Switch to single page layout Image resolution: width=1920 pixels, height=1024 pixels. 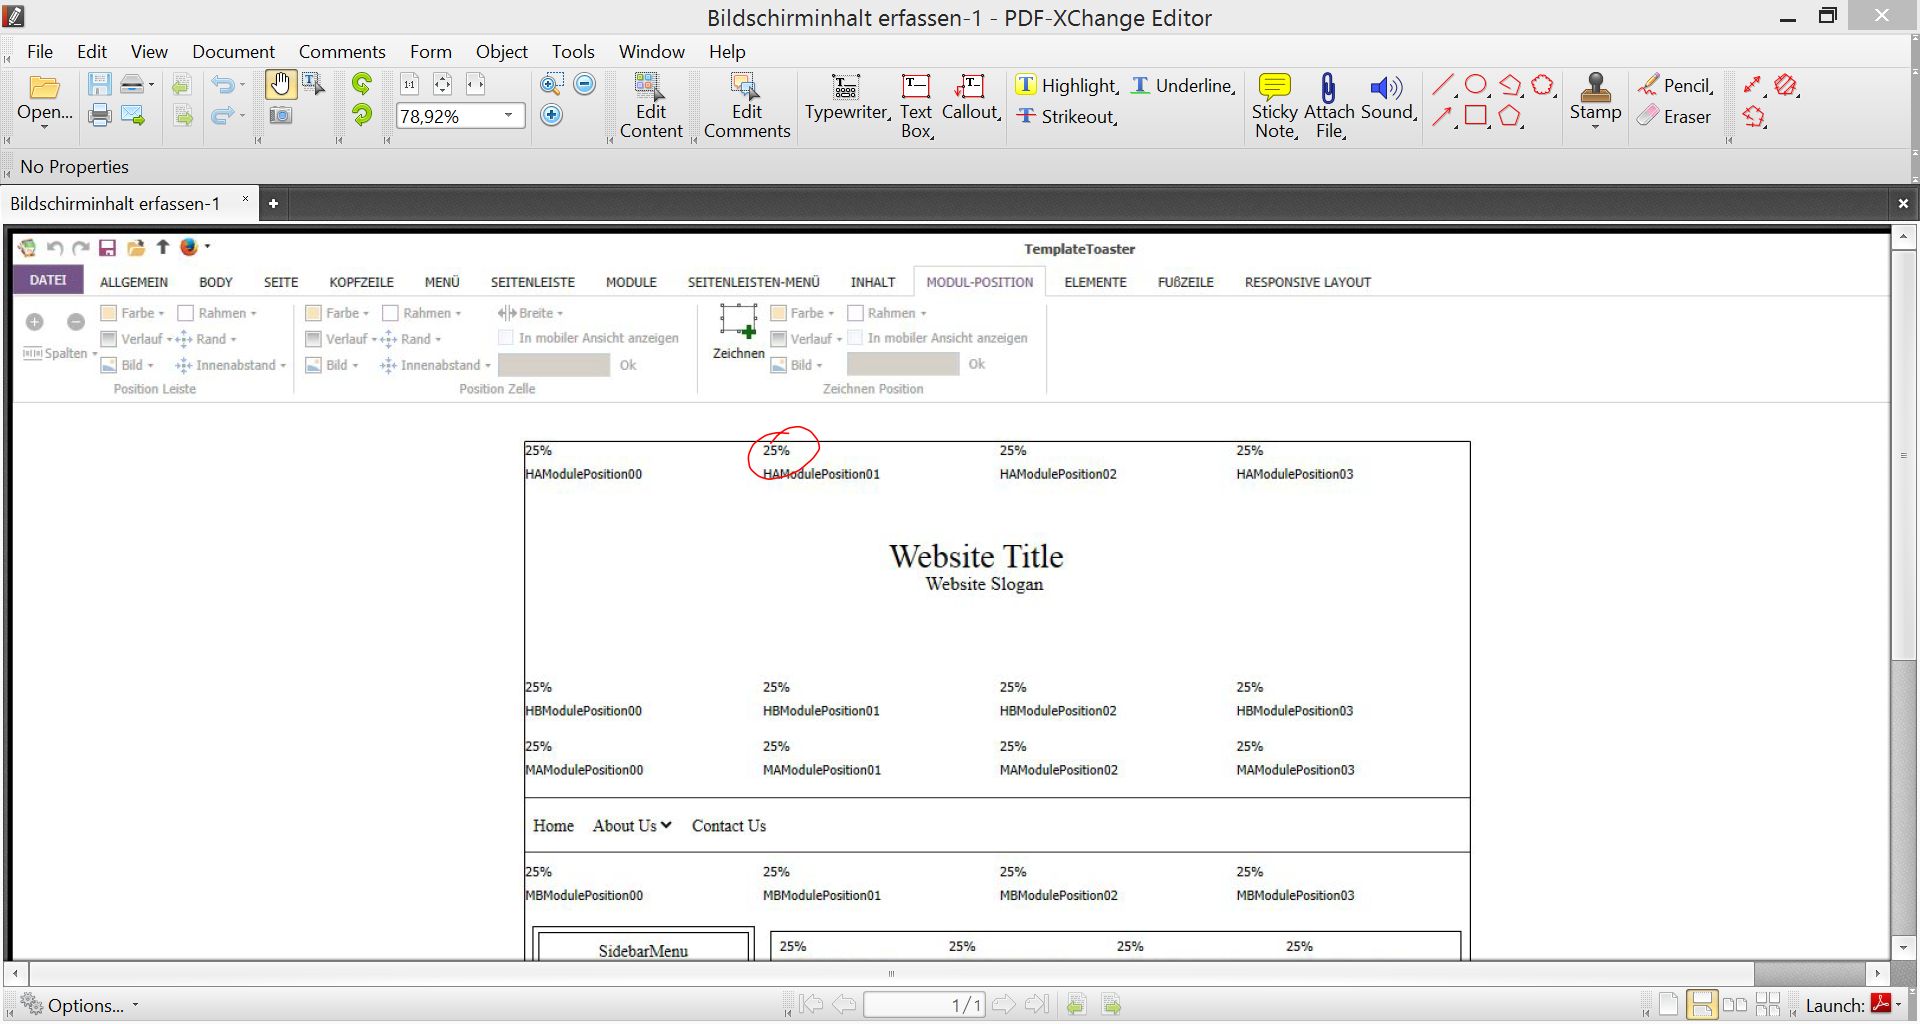point(1668,1004)
